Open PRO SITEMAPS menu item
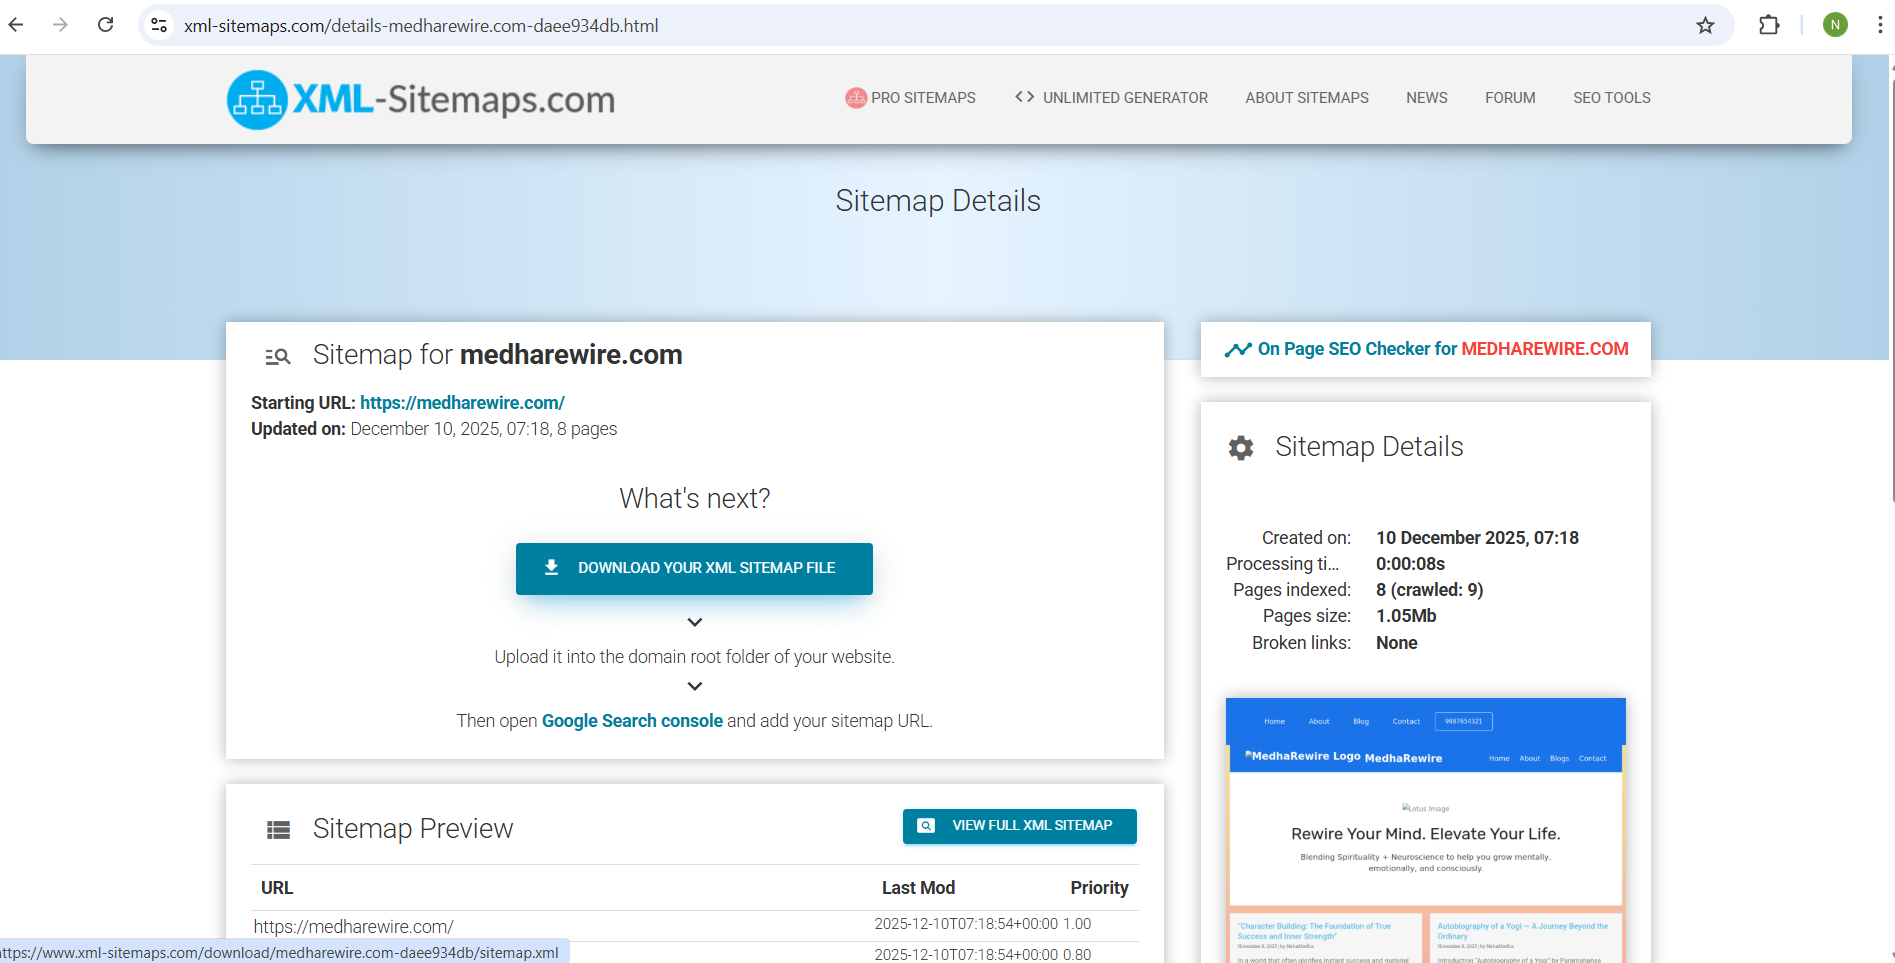 pos(911,98)
